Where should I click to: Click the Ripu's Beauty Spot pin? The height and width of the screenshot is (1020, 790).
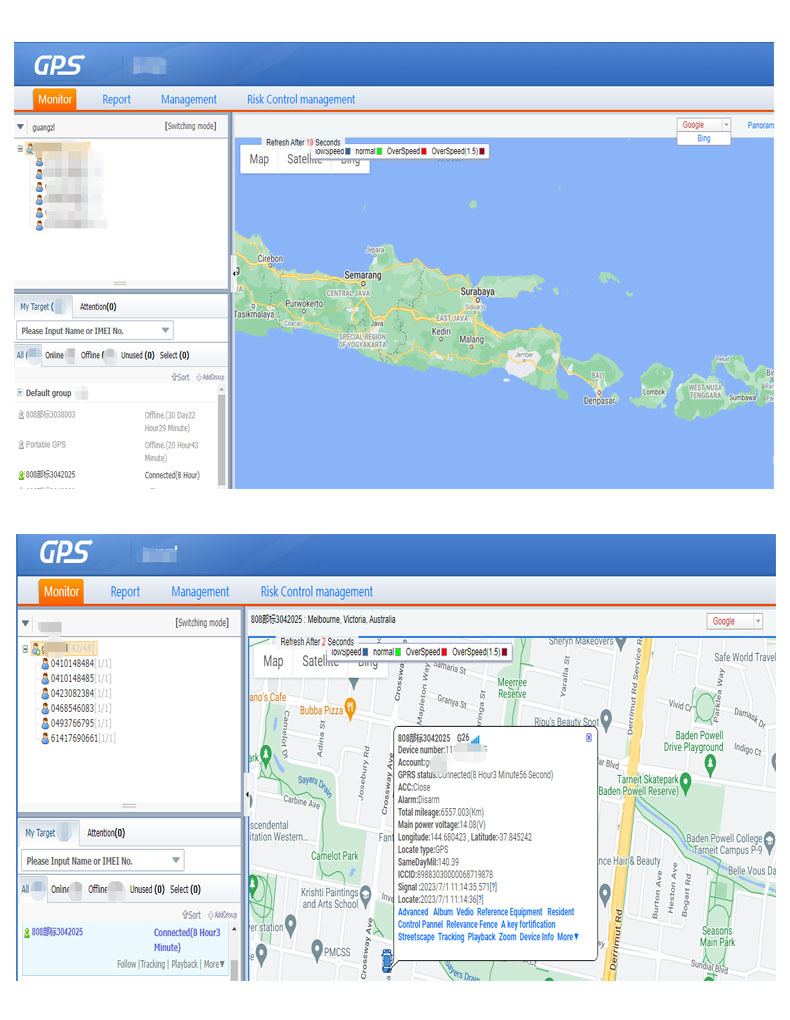pyautogui.click(x=606, y=719)
